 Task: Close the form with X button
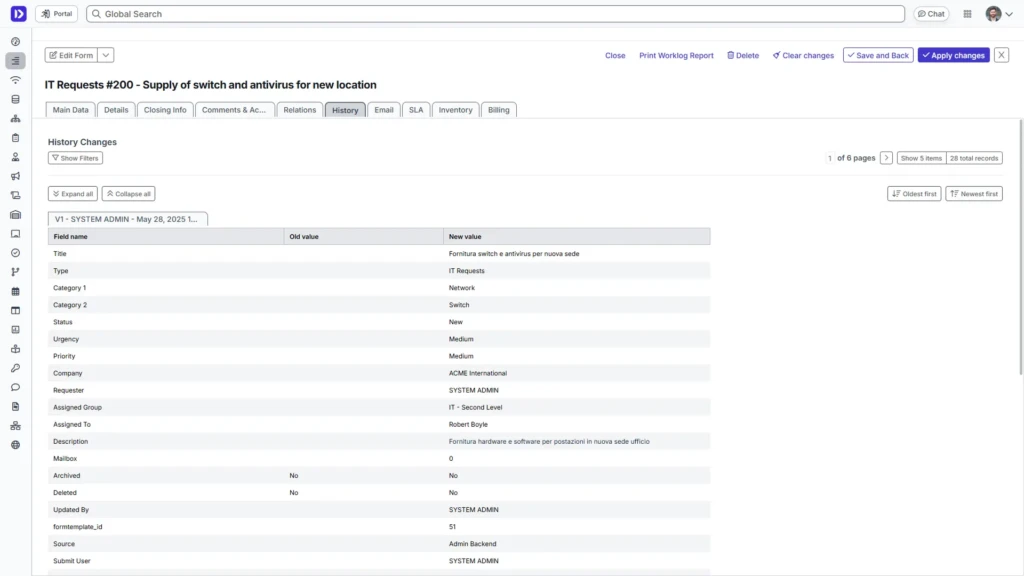coord(1001,56)
